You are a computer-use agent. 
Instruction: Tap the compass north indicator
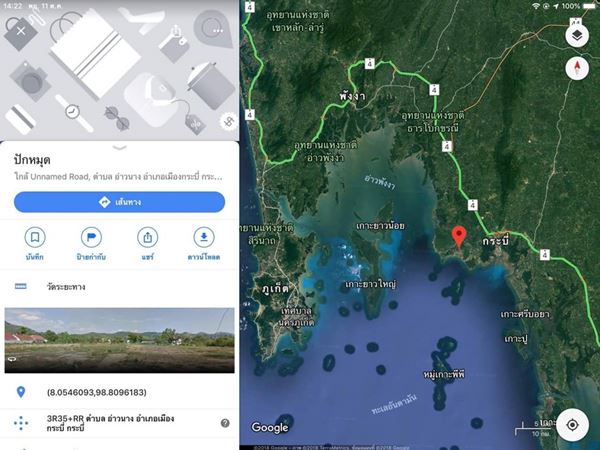click(x=577, y=68)
